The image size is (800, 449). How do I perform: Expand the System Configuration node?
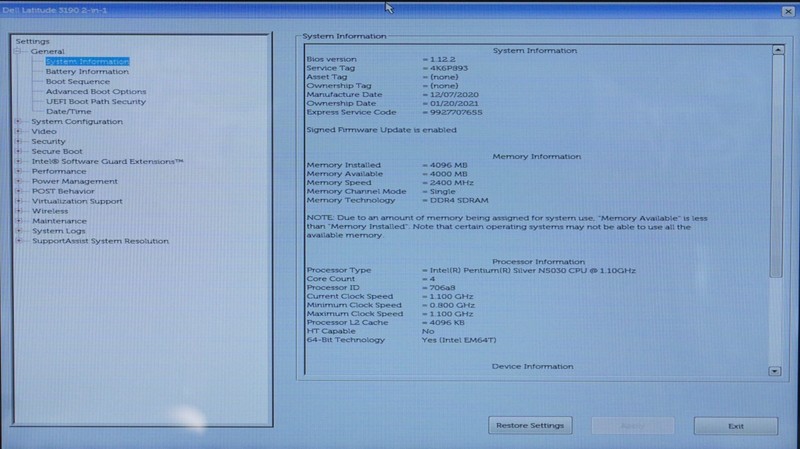pyautogui.click(x=18, y=121)
